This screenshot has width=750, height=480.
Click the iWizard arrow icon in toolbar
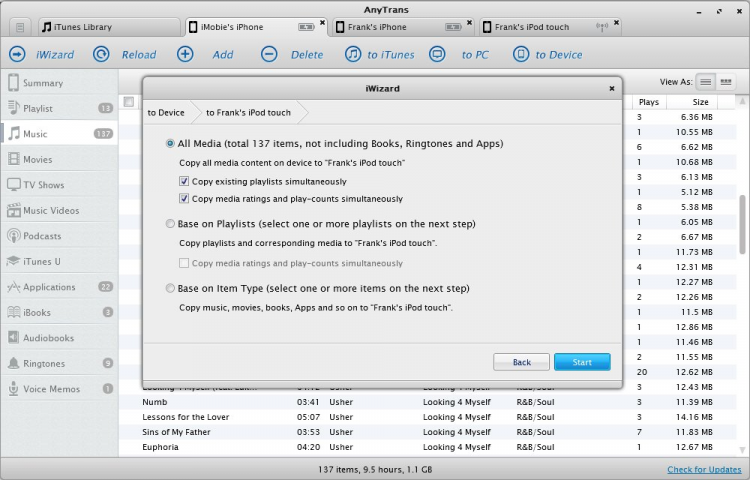click(17, 54)
